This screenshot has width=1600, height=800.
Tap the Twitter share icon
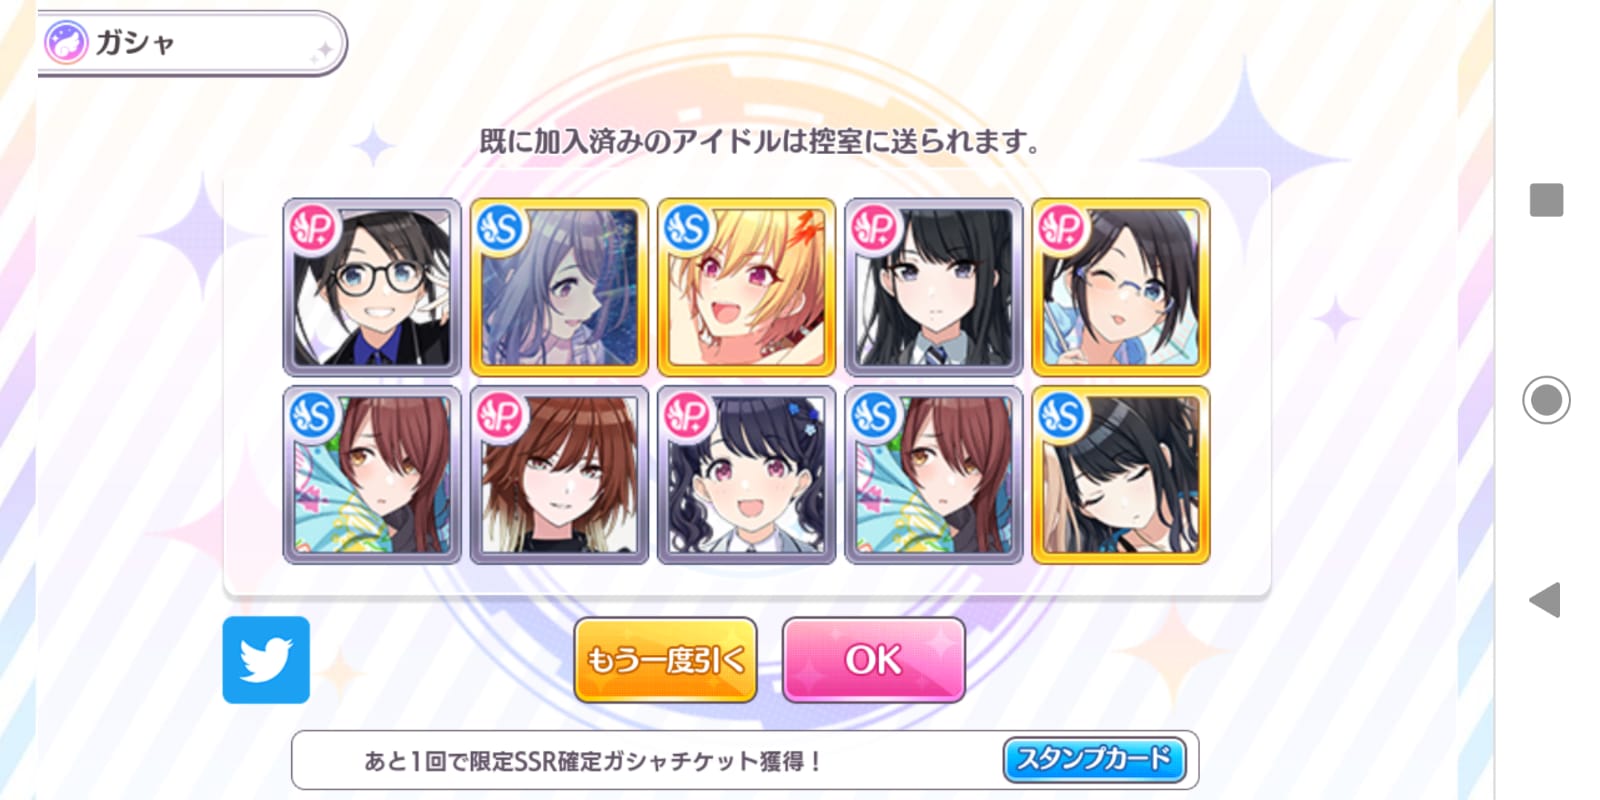pos(266,660)
